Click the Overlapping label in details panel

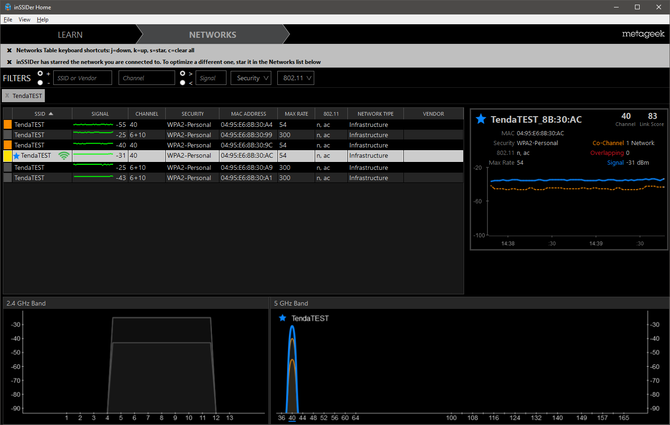pos(607,153)
